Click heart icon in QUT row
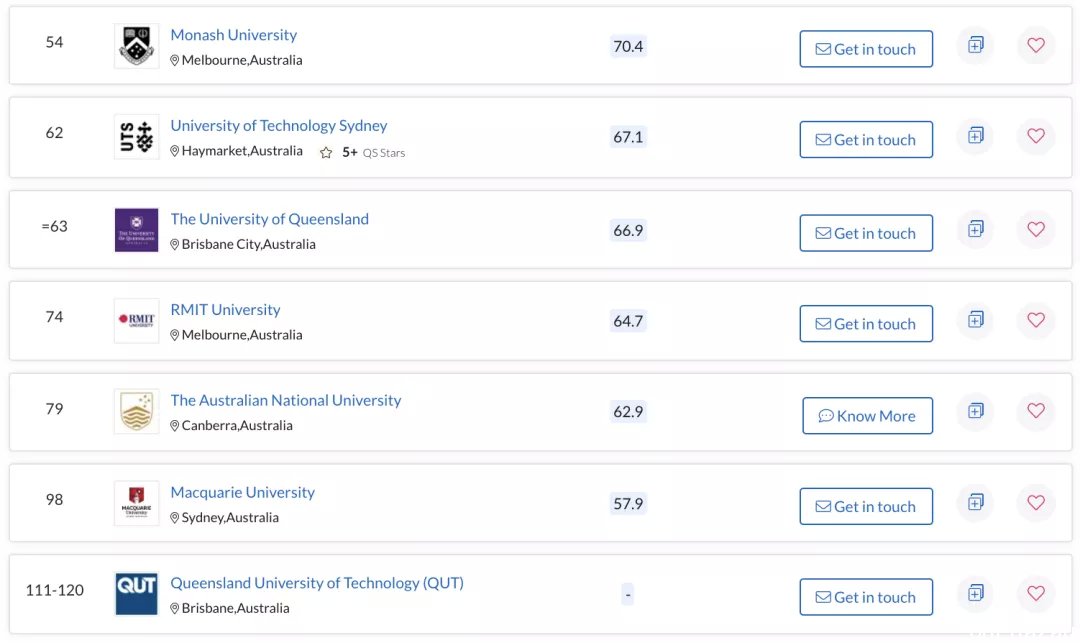The image size is (1080, 643). (1036, 593)
